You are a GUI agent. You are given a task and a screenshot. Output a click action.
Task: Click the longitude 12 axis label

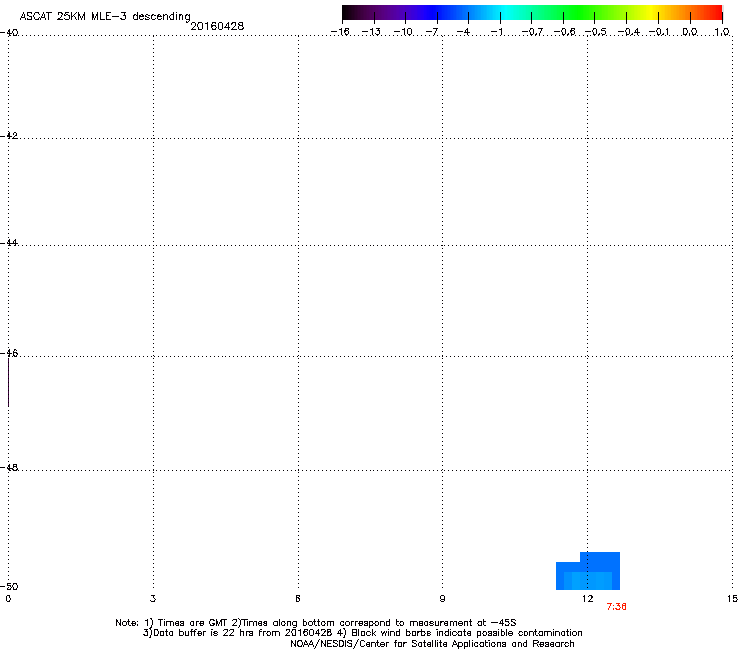pyautogui.click(x=588, y=599)
